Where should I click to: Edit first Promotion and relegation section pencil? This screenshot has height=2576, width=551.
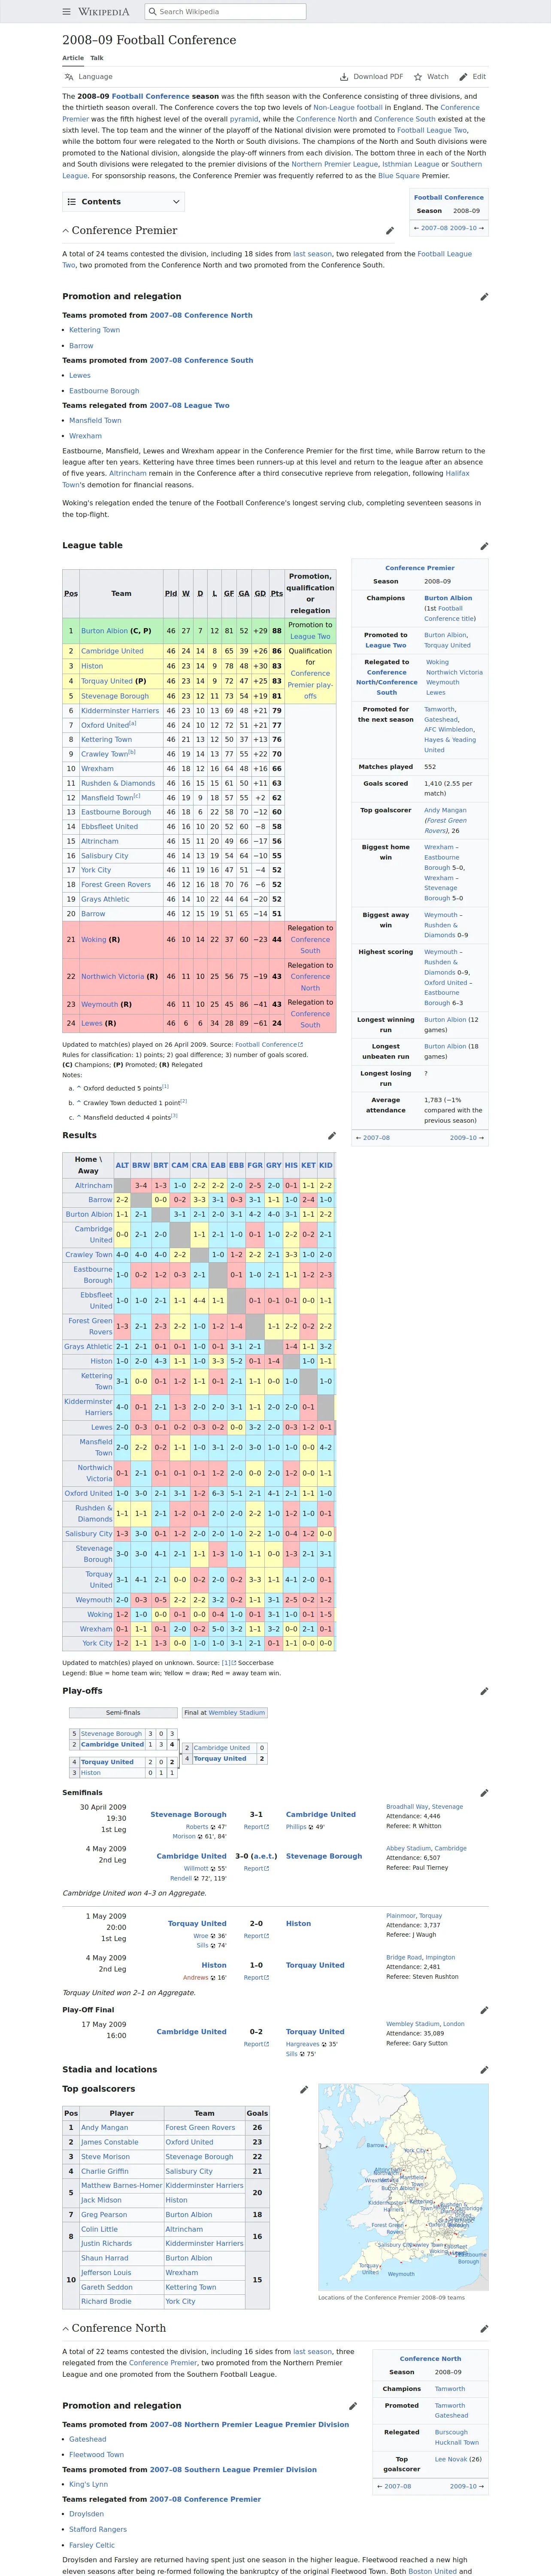484,297
